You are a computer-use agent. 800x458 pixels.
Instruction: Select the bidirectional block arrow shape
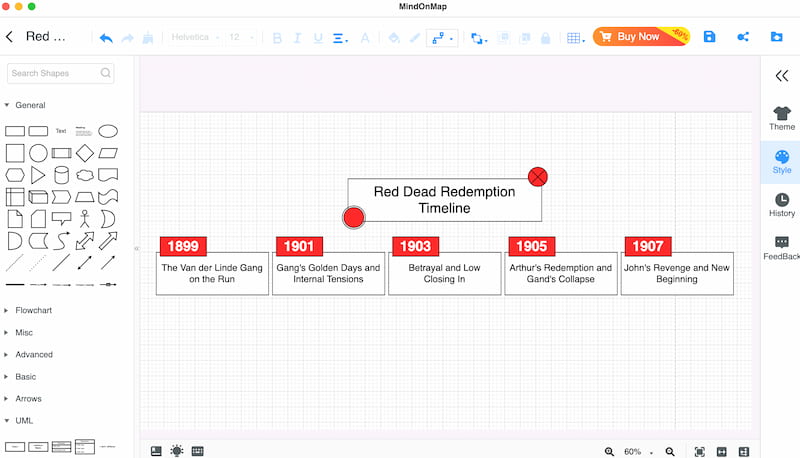[85, 241]
